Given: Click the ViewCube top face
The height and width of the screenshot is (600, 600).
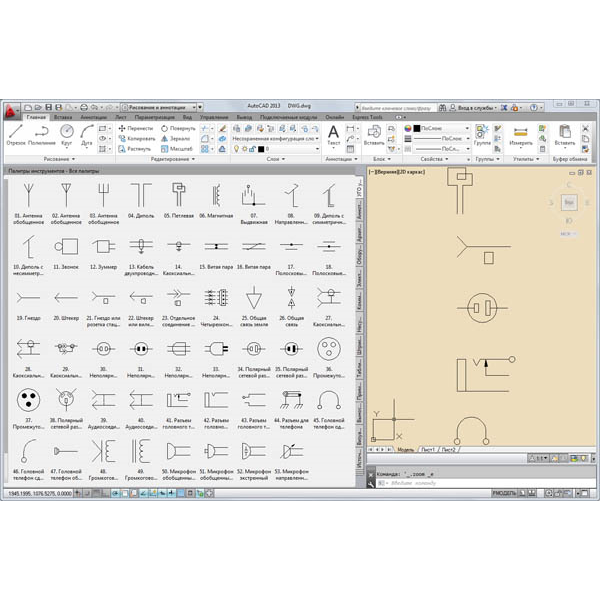Looking at the screenshot, I should click(569, 202).
